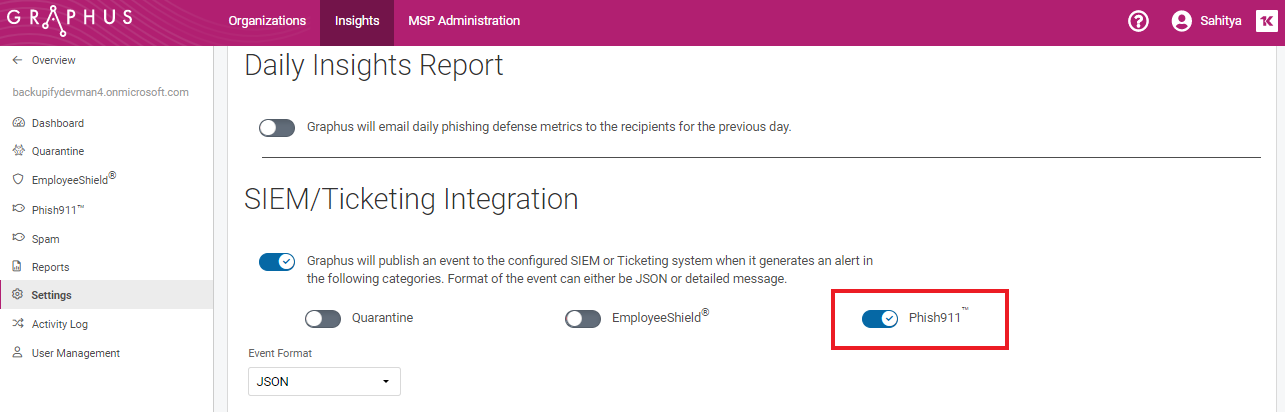Viewport: 1285px width, 412px height.
Task: Open the Organizations tab
Action: click(267, 21)
